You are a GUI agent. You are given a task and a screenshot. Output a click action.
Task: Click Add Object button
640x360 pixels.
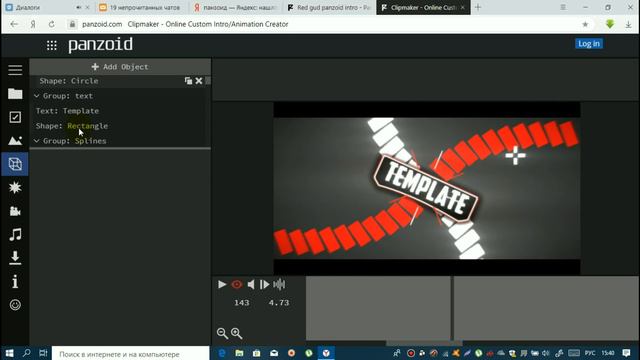click(120, 67)
